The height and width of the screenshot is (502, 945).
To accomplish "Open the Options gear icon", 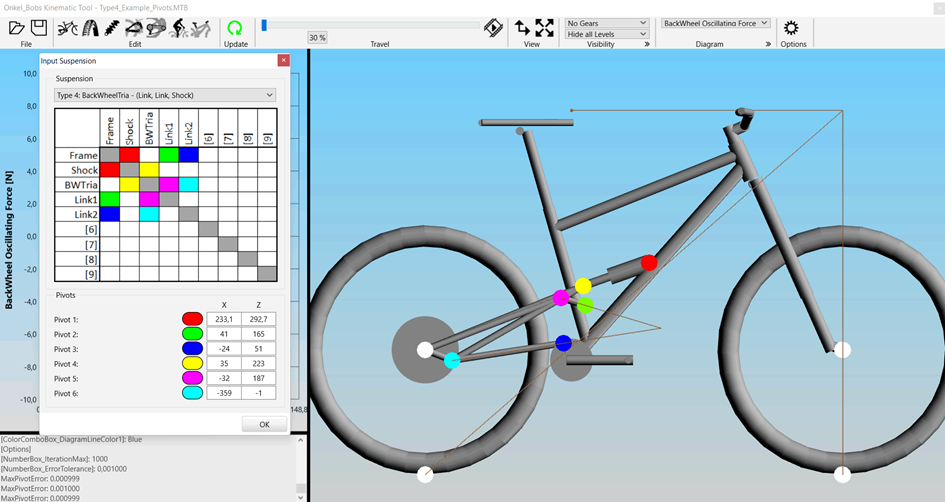I will click(x=791, y=28).
